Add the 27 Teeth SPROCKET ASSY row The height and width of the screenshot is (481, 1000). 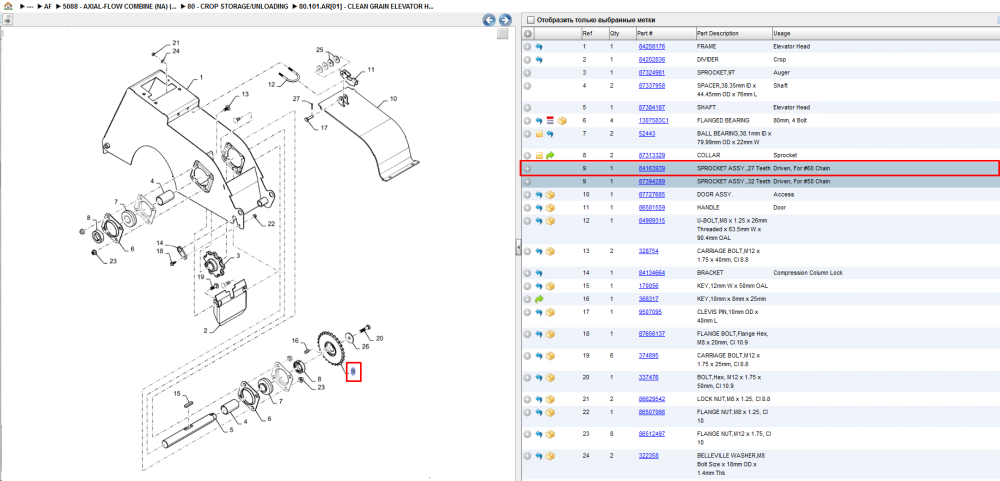tap(527, 168)
